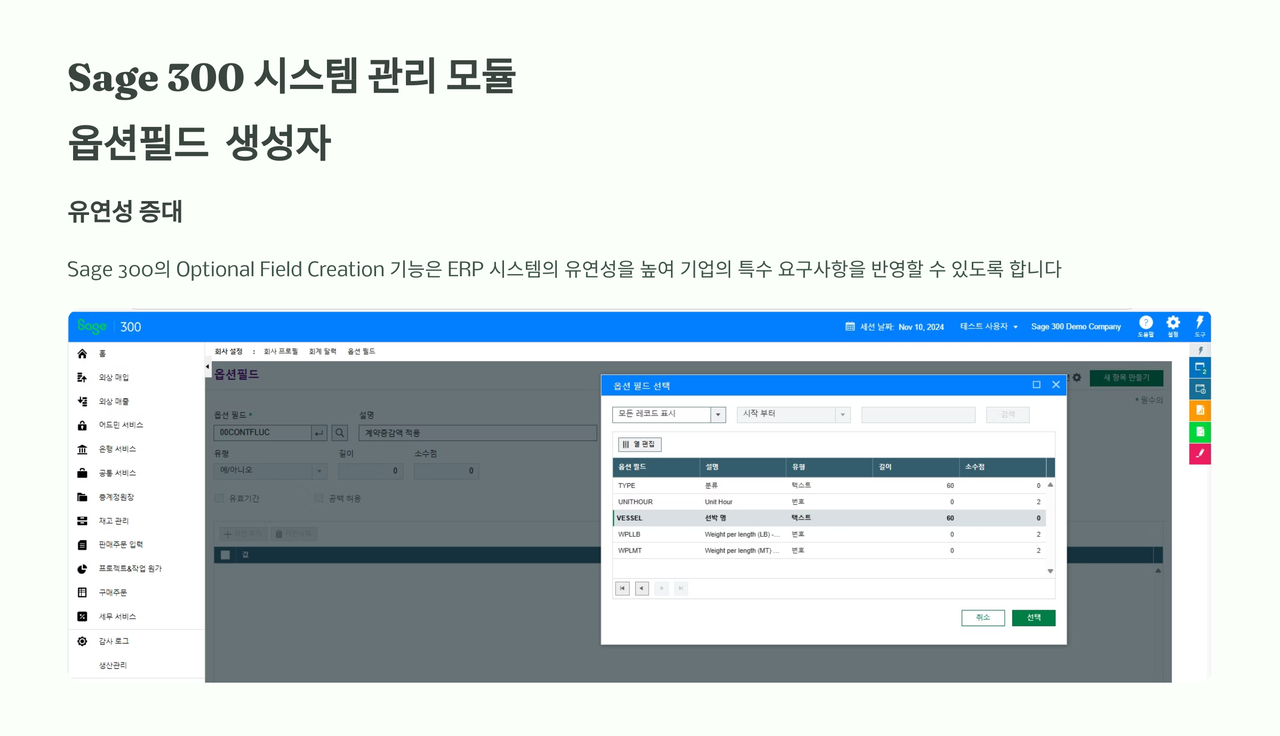The width and height of the screenshot is (1280, 736).
Task: Click the magnifier finder icon beside 00CONTFLUC
Action: (x=339, y=433)
